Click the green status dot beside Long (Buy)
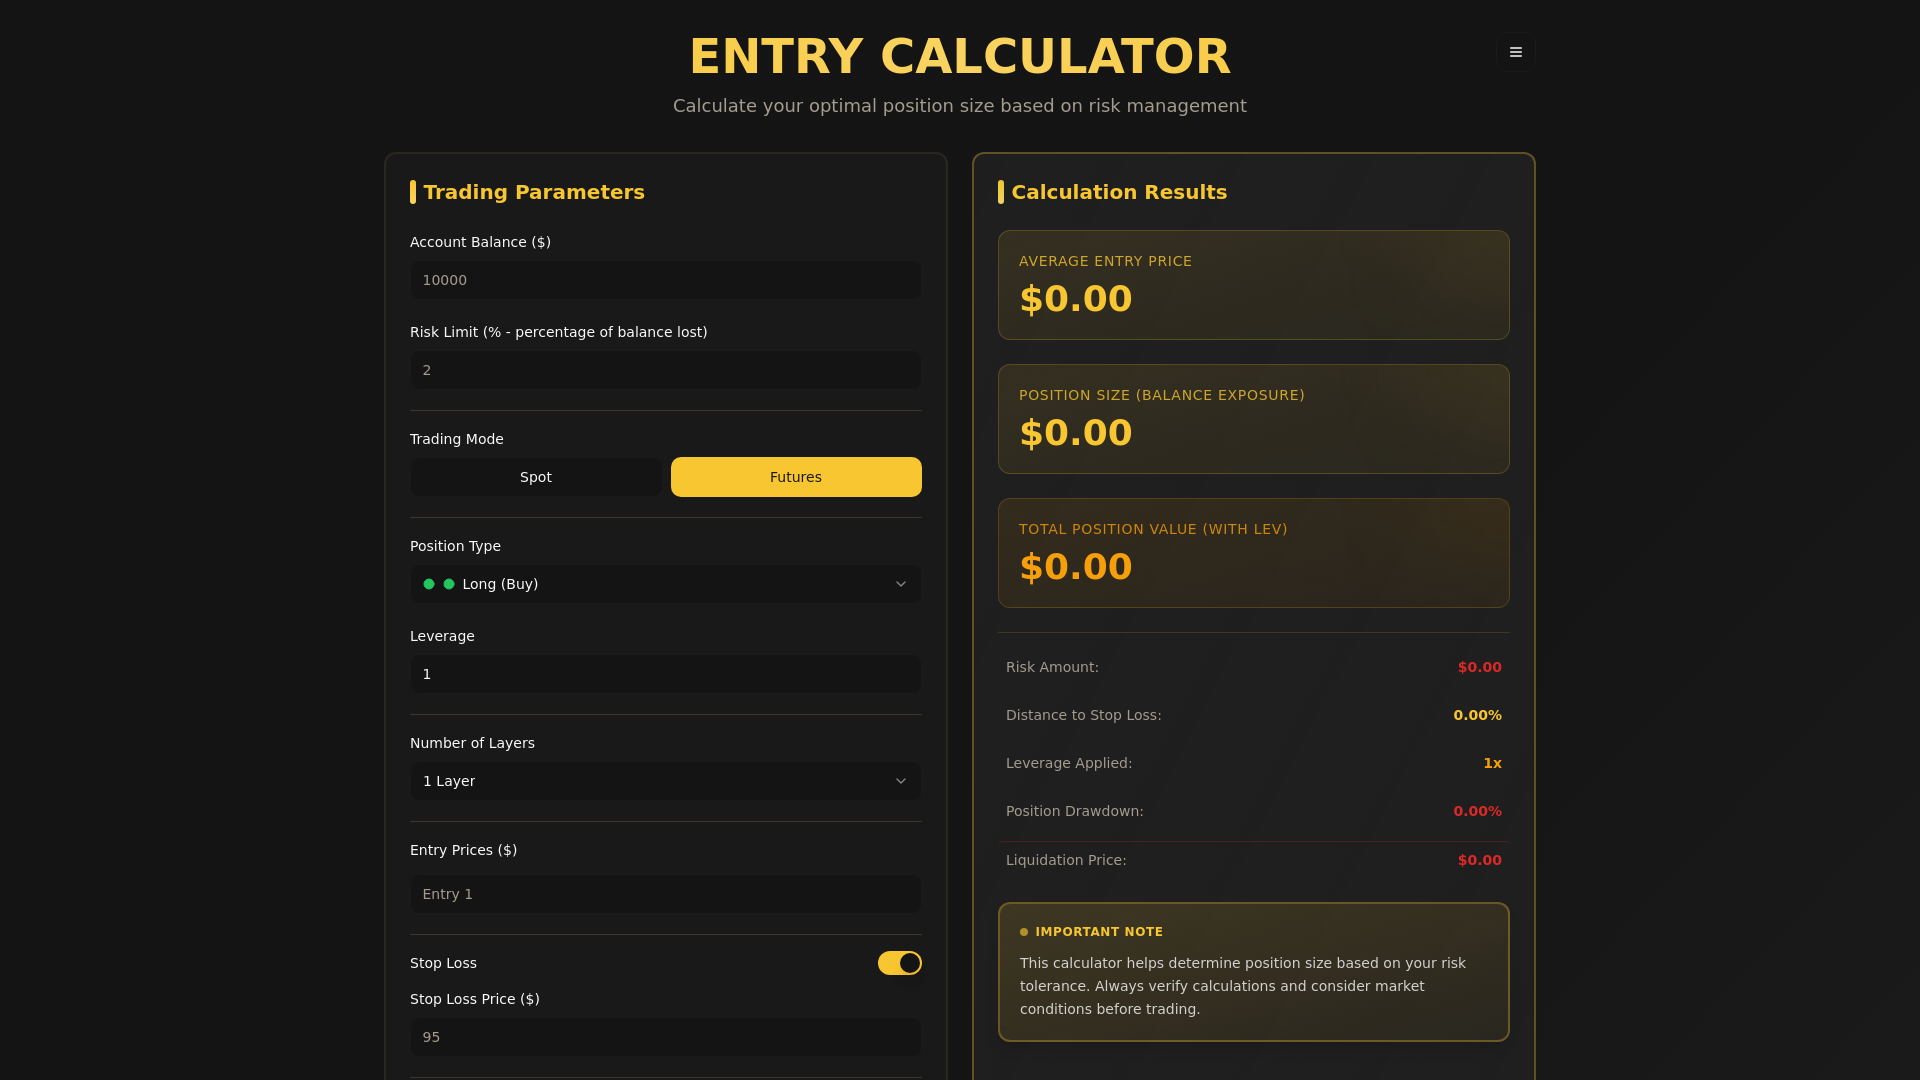 pyautogui.click(x=429, y=584)
